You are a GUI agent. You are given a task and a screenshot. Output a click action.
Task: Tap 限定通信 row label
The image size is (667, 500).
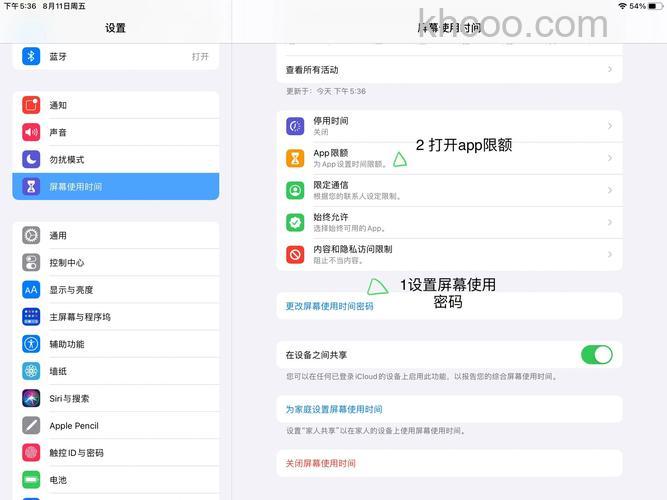[331, 185]
